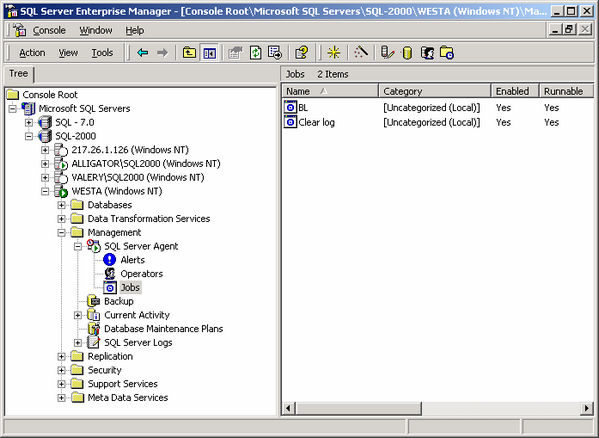Image resolution: width=599 pixels, height=438 pixels.
Task: Click the Refresh toolbar icon
Action: [255, 52]
